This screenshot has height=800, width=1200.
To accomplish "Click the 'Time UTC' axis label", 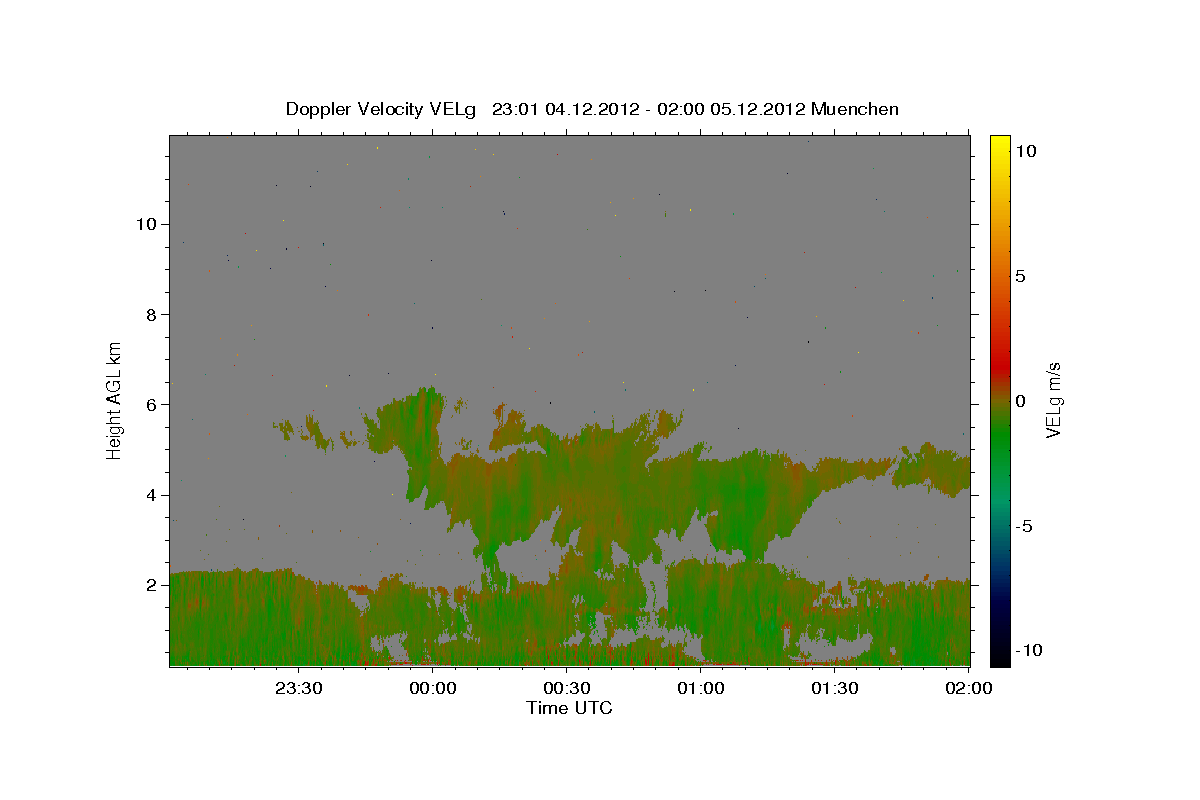I will [569, 708].
